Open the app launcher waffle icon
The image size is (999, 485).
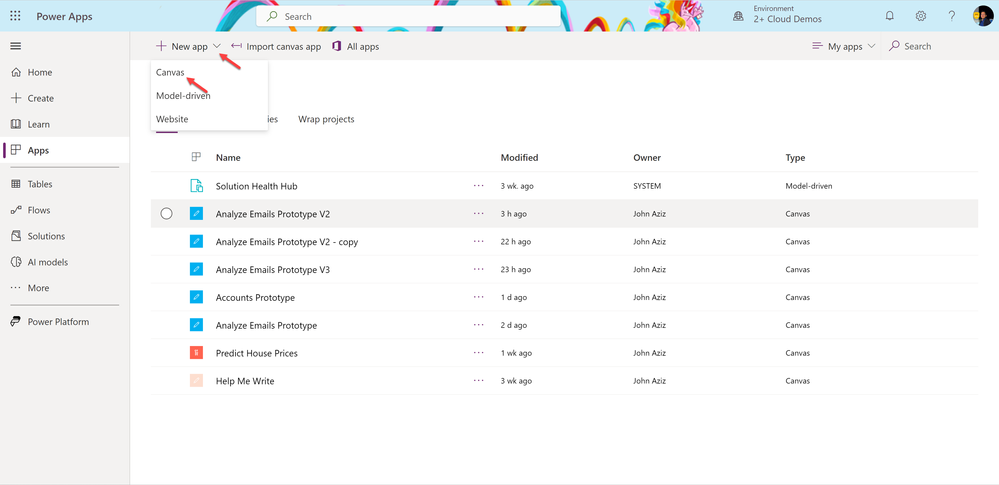point(16,17)
